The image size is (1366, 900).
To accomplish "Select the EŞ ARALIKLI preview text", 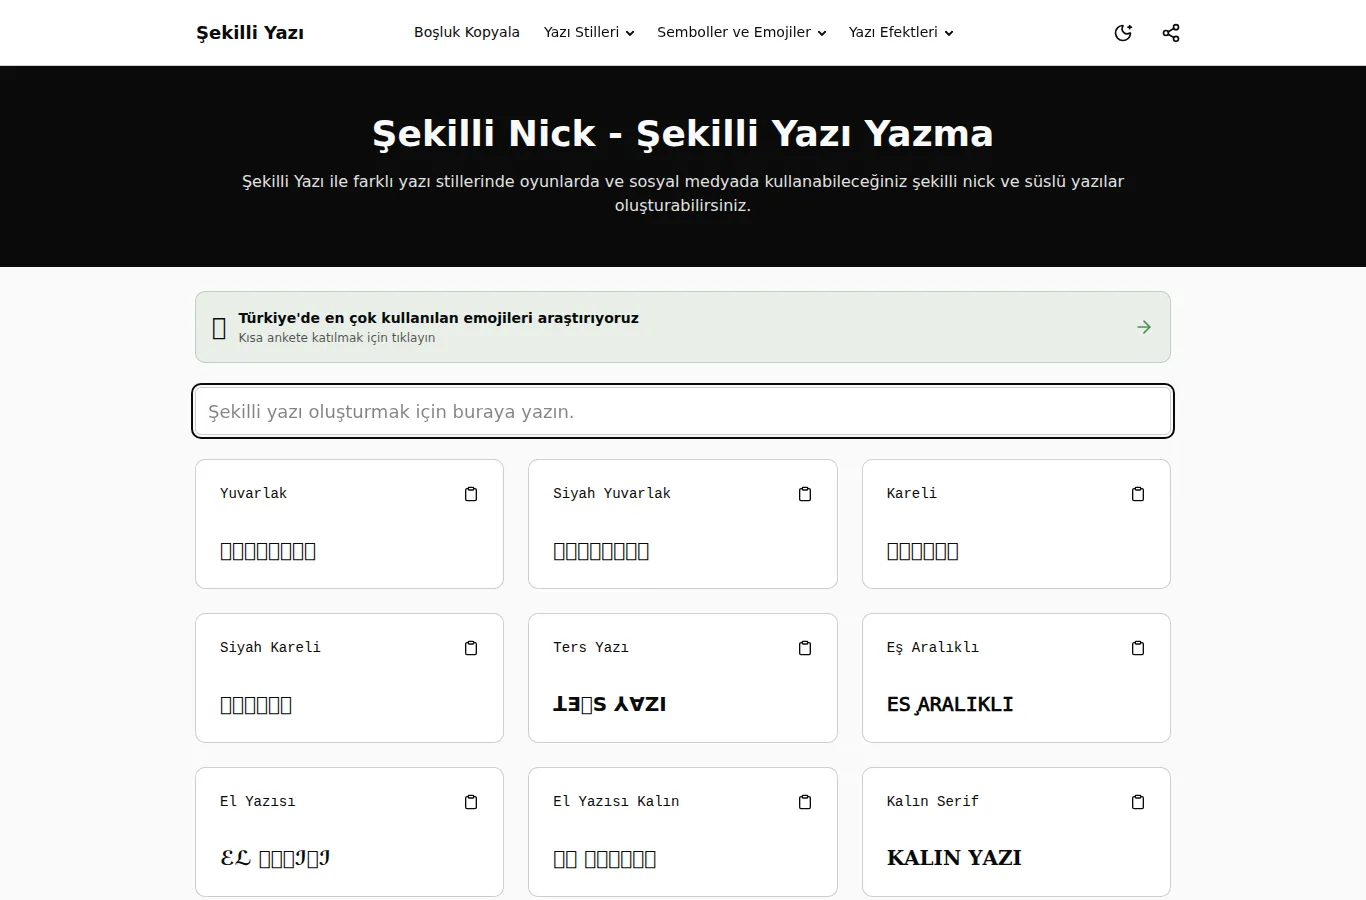I will click(x=950, y=704).
